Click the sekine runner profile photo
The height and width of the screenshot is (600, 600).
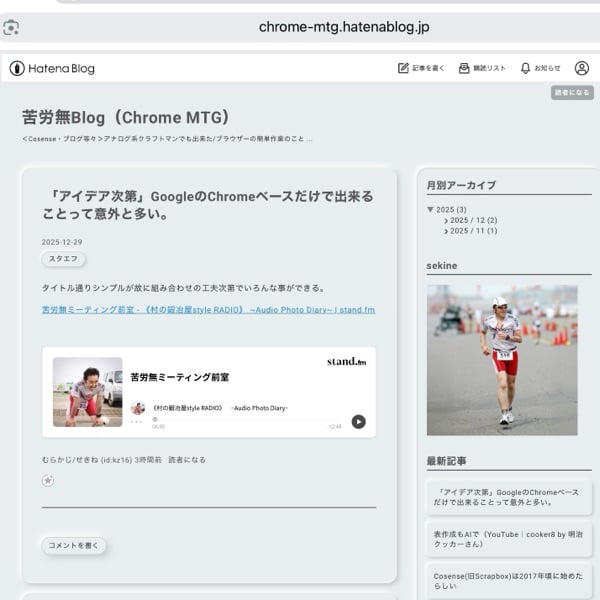click(502, 360)
